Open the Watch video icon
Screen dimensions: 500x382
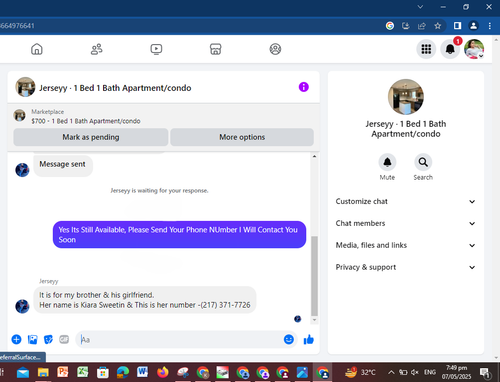coord(156,49)
